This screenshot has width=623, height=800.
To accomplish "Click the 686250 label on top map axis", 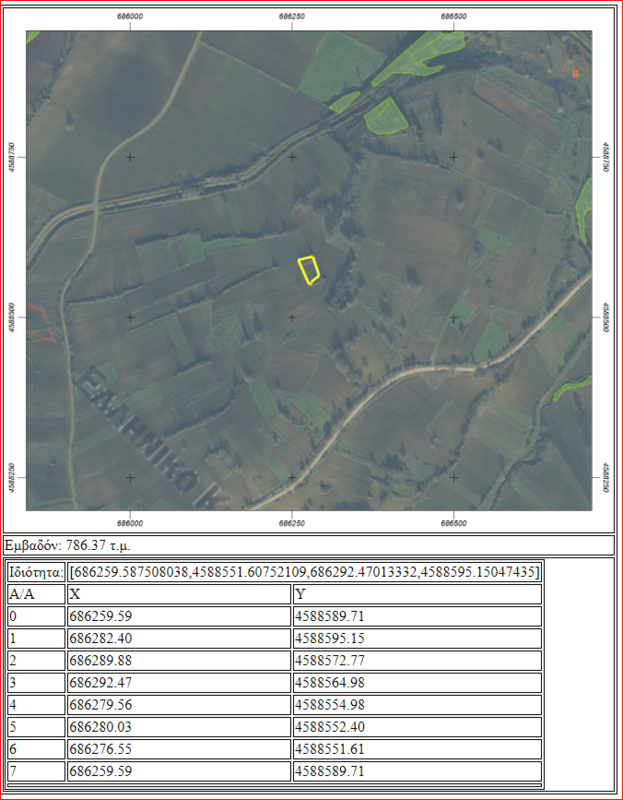I will coord(292,17).
